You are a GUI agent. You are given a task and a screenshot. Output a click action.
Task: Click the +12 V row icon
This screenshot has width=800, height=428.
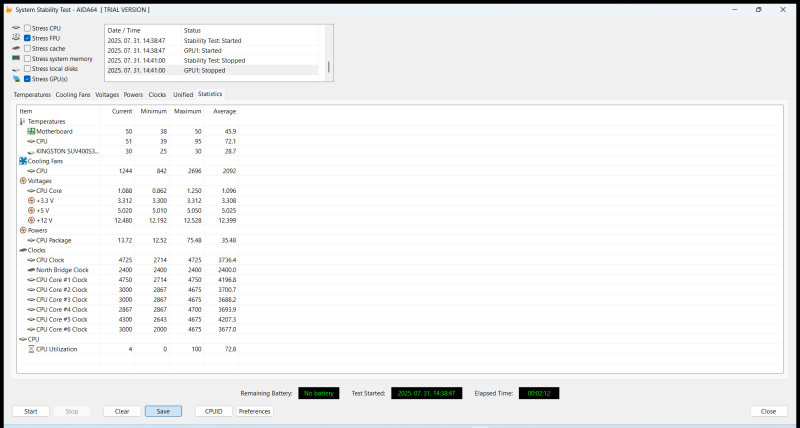tap(31, 221)
